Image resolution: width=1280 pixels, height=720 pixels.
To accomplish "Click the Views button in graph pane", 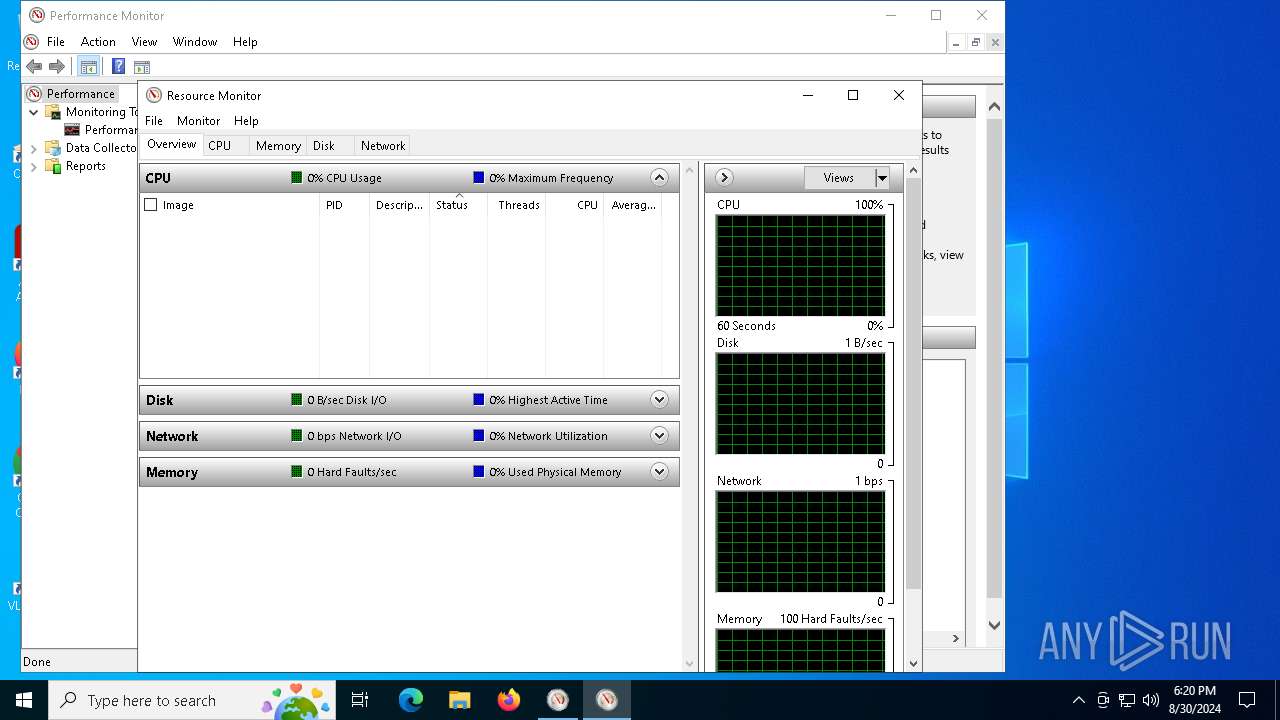I will click(x=839, y=178).
